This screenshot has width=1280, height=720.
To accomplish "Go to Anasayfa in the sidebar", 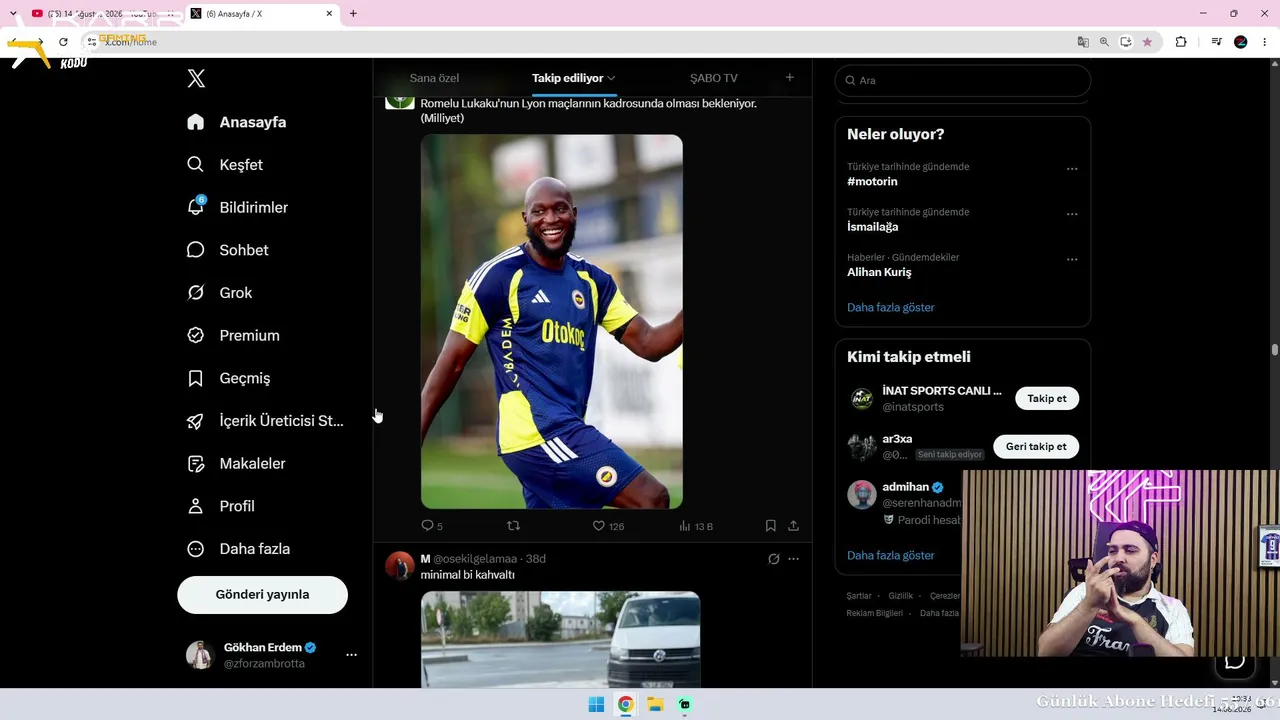I will (237, 122).
